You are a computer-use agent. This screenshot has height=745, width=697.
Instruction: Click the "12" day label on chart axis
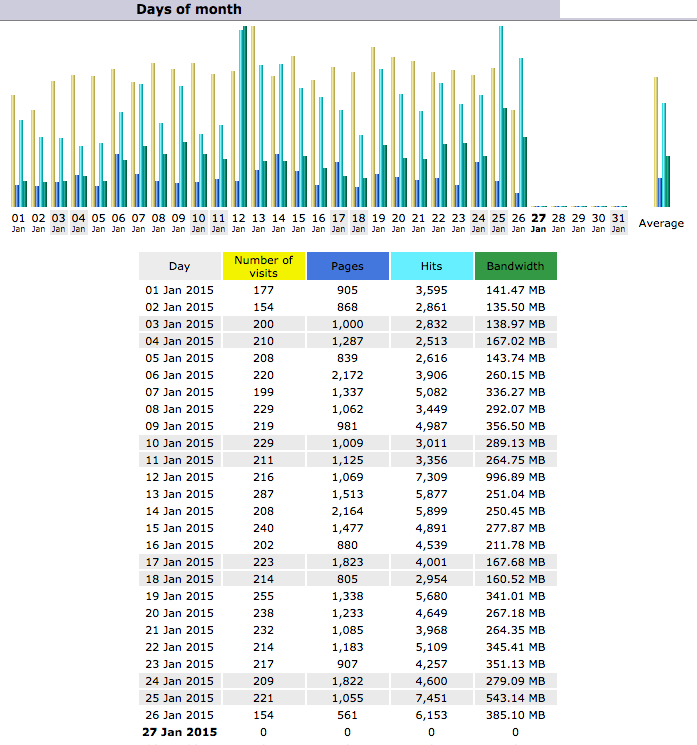tap(239, 217)
